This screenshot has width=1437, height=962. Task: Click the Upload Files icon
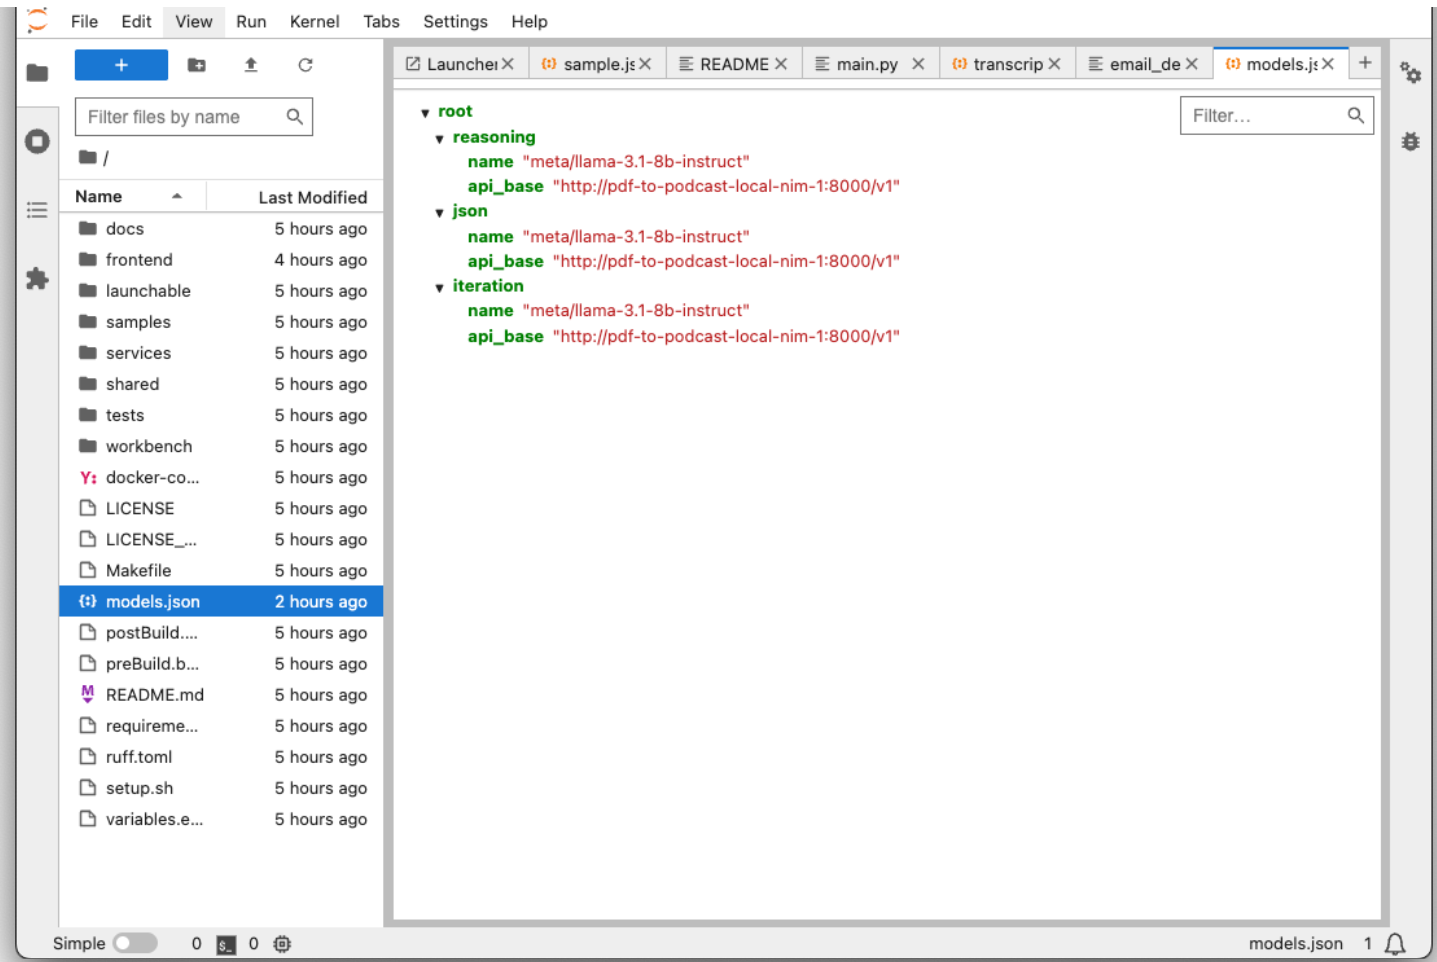click(x=251, y=65)
